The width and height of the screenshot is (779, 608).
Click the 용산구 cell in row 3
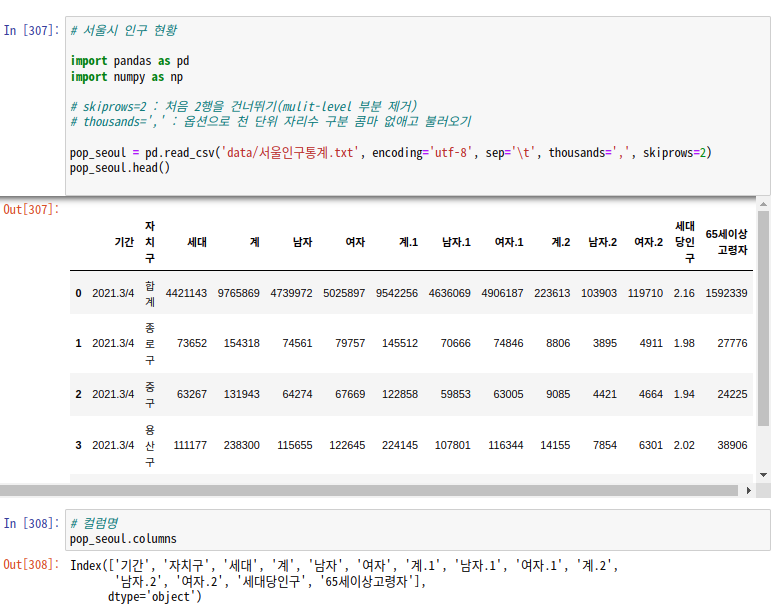point(150,446)
